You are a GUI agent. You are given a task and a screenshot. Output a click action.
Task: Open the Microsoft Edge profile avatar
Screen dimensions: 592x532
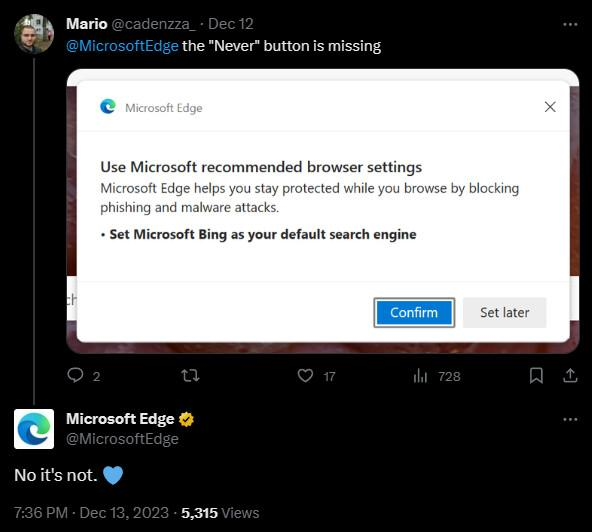click(x=34, y=429)
